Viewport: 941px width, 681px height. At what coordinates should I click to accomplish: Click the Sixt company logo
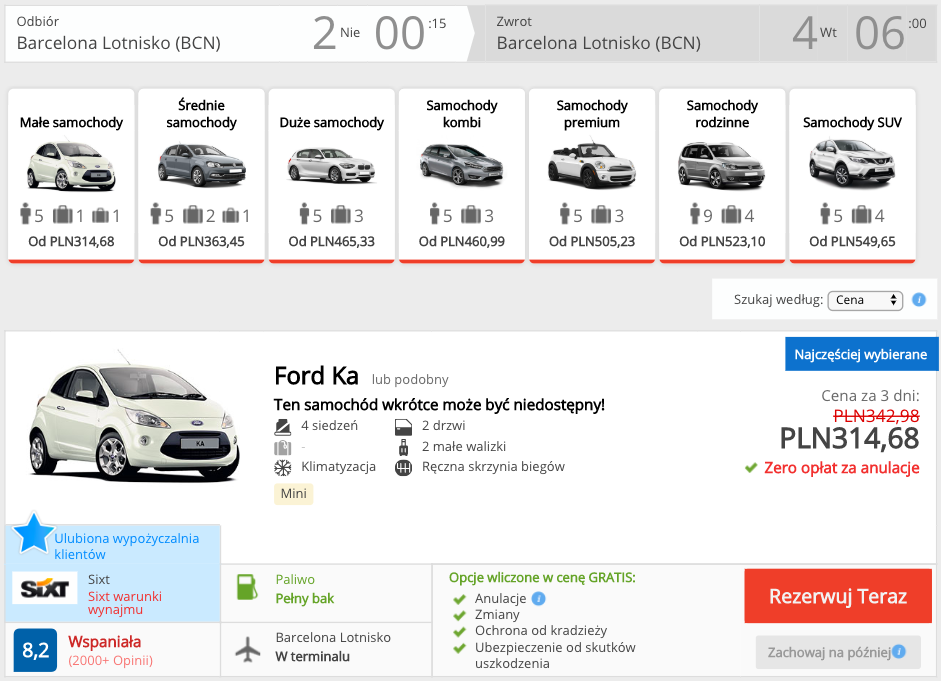coord(45,588)
